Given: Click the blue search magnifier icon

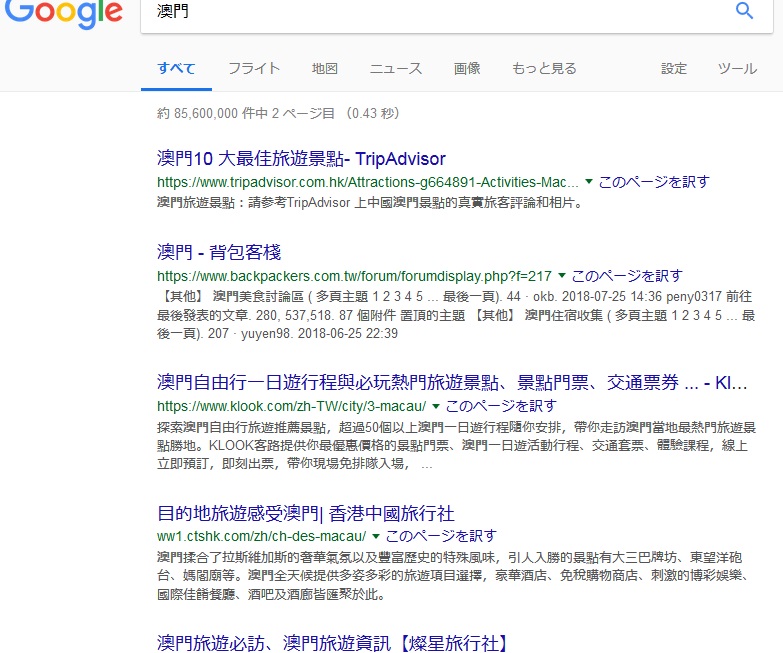Looking at the screenshot, I should [x=744, y=11].
